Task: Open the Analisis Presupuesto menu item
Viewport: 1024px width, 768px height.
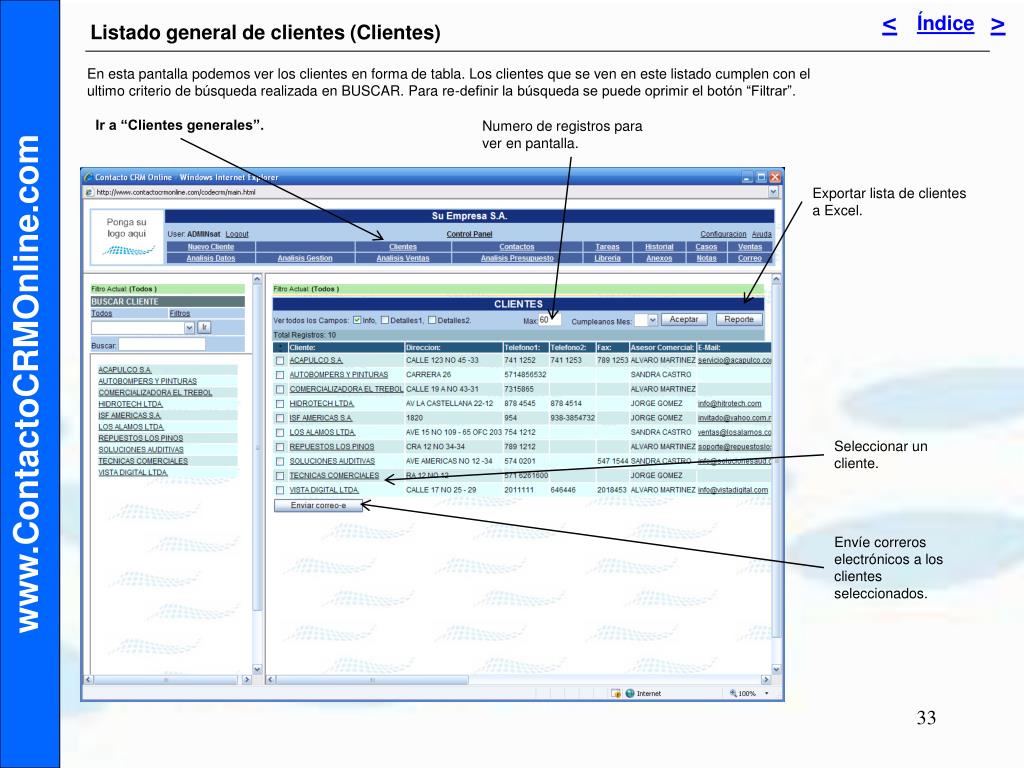Action: 517,258
